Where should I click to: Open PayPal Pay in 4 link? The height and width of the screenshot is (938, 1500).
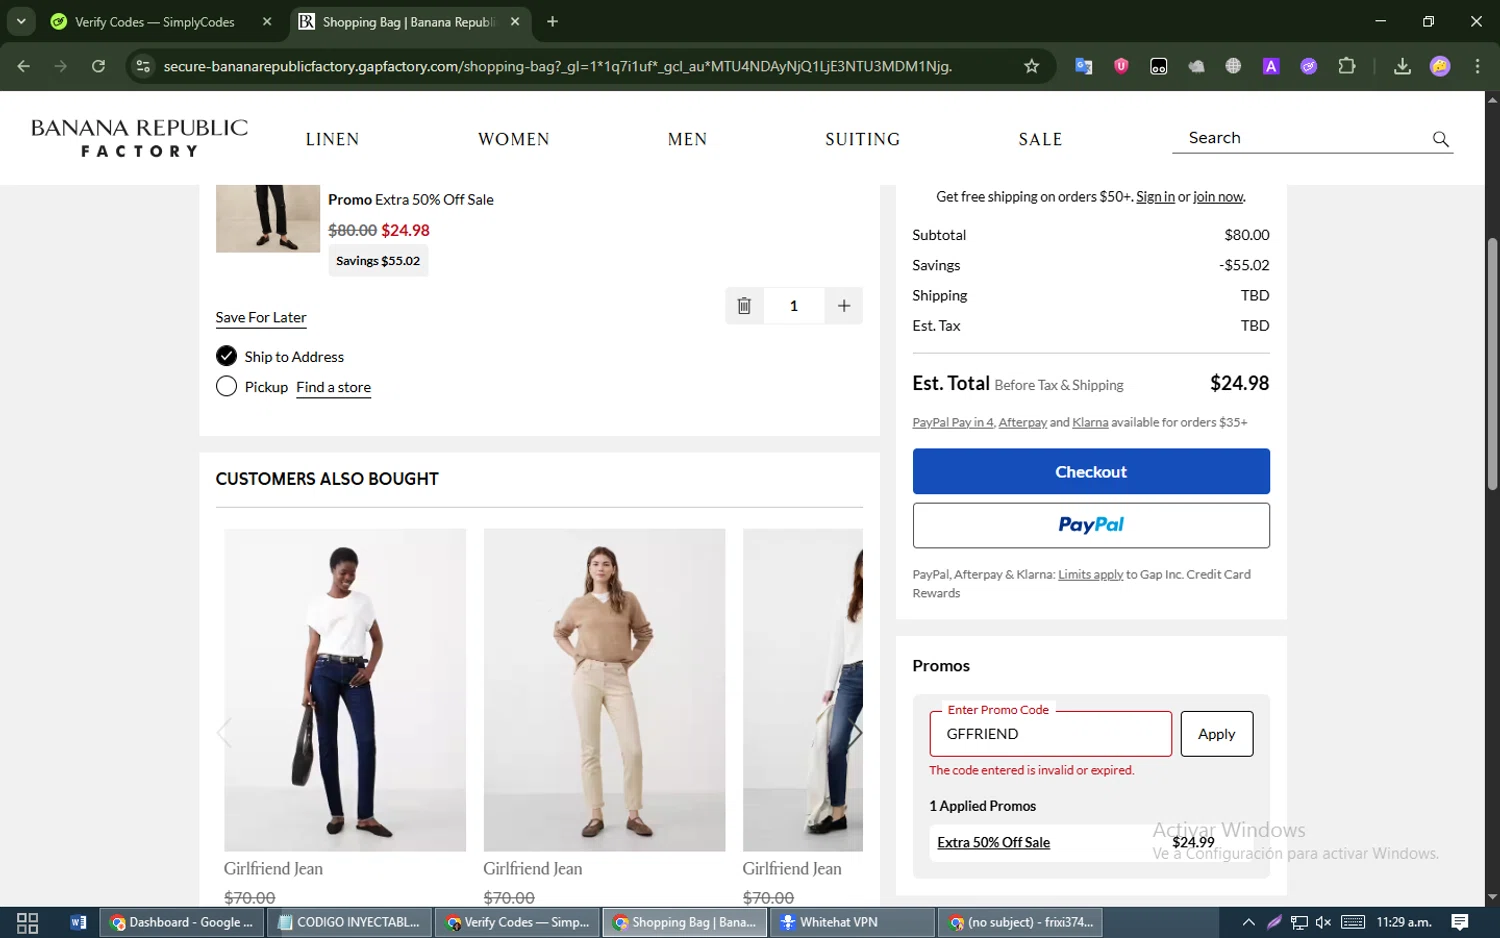(x=953, y=422)
